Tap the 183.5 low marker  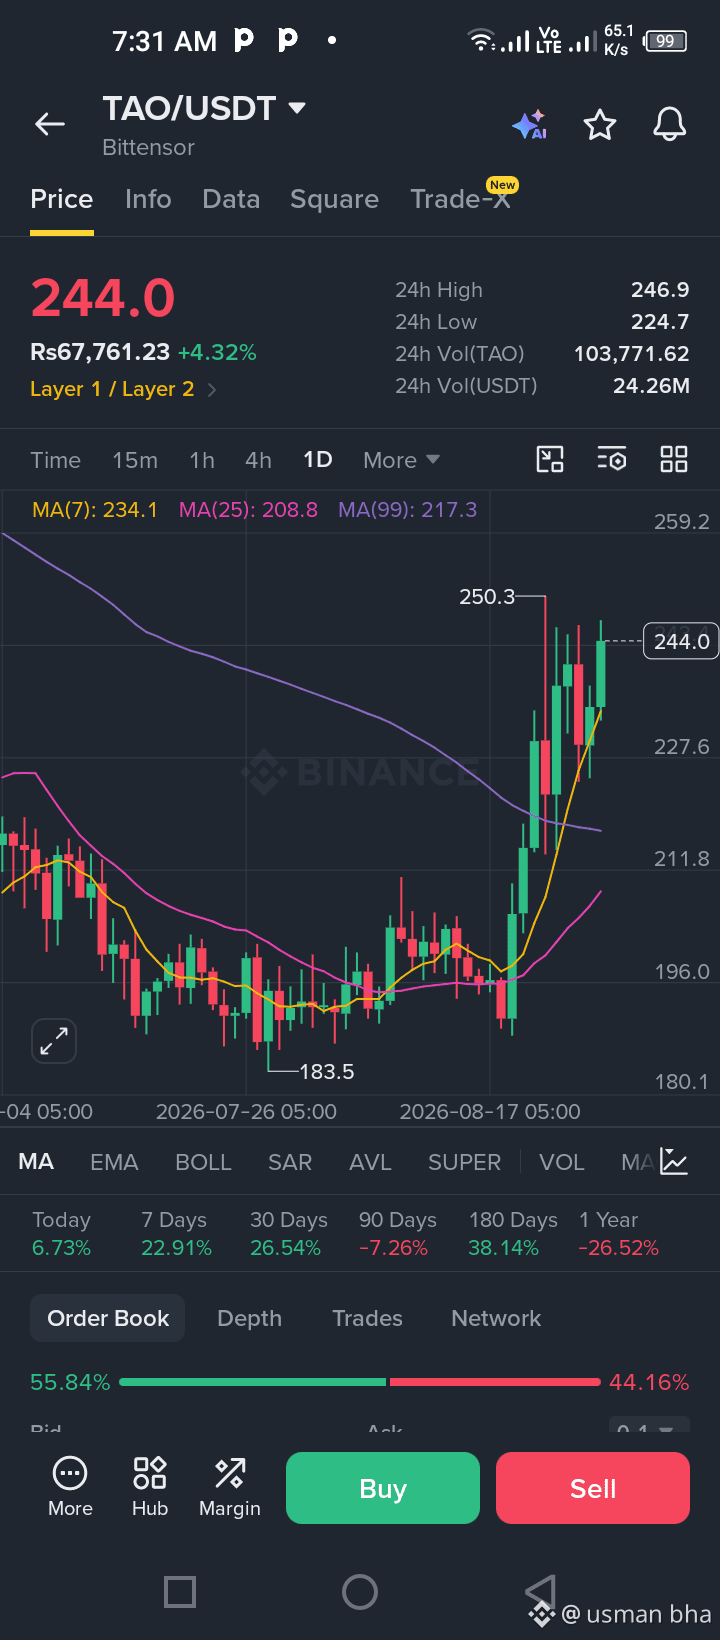point(326,1072)
